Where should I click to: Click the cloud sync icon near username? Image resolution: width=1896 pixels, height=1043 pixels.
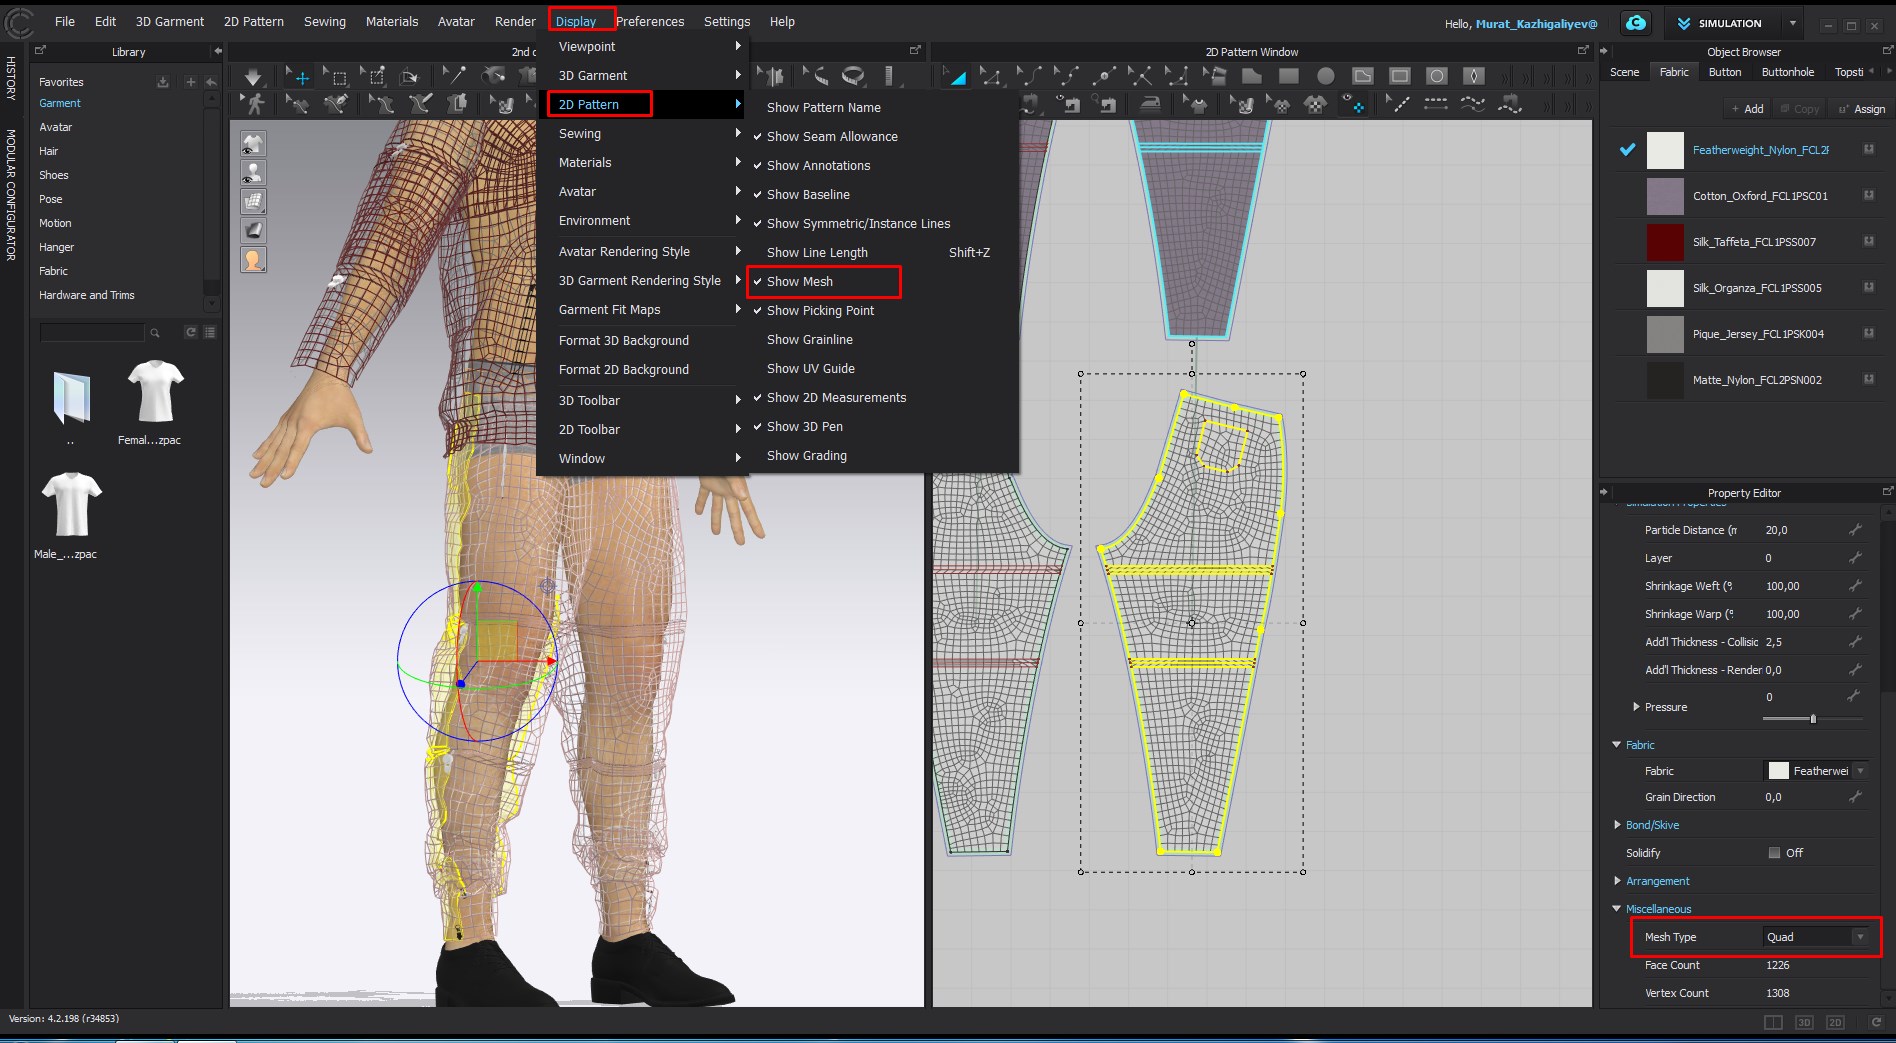pyautogui.click(x=1636, y=23)
